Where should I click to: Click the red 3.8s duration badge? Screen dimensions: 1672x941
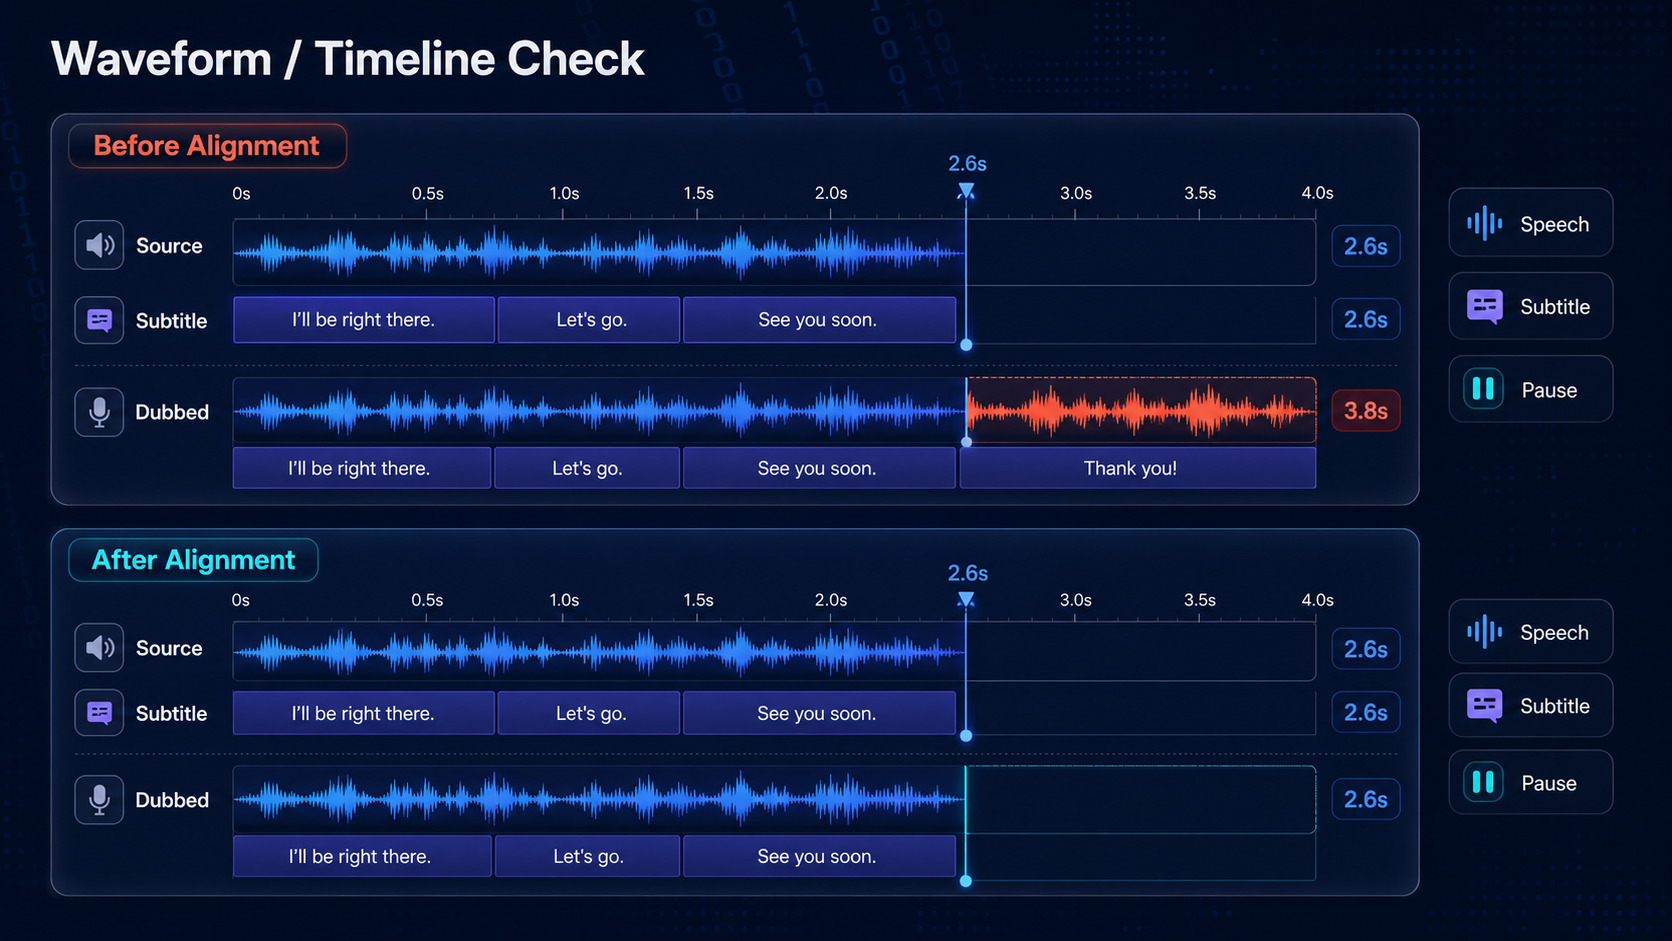1365,411
